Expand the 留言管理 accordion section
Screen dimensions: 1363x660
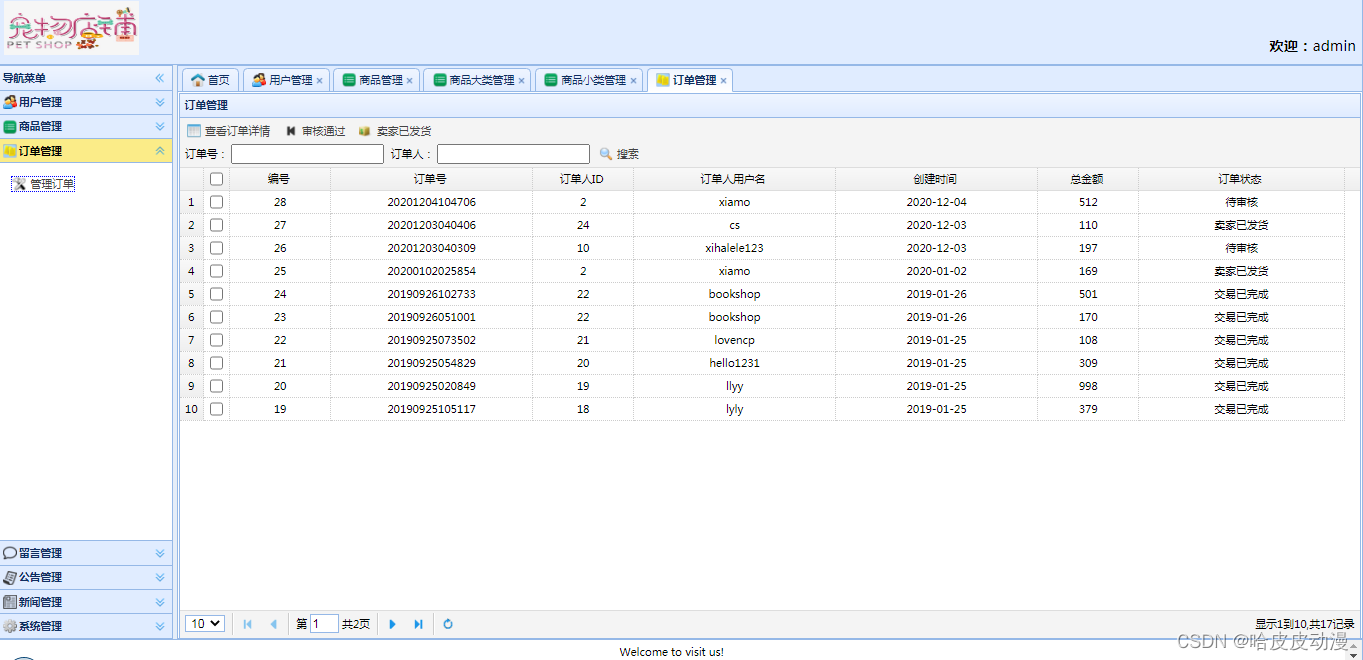(159, 553)
